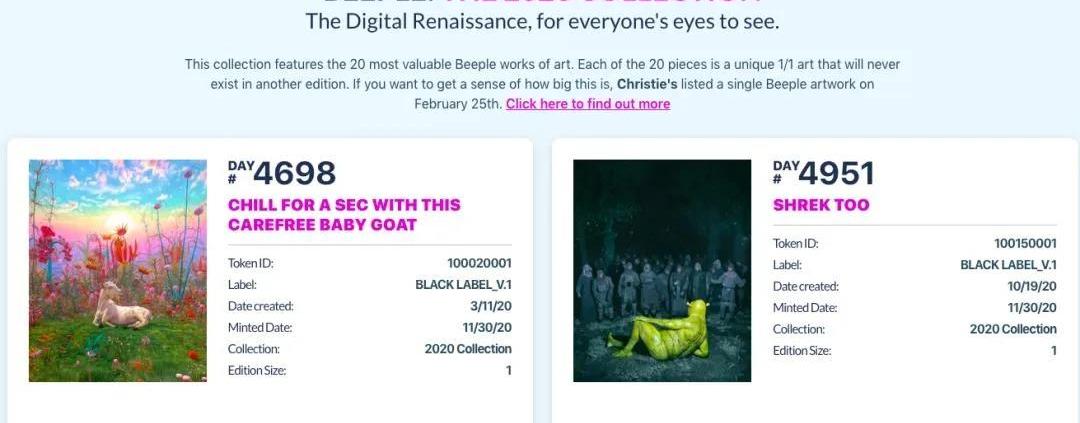Click the Day #4951 heading

tap(823, 174)
